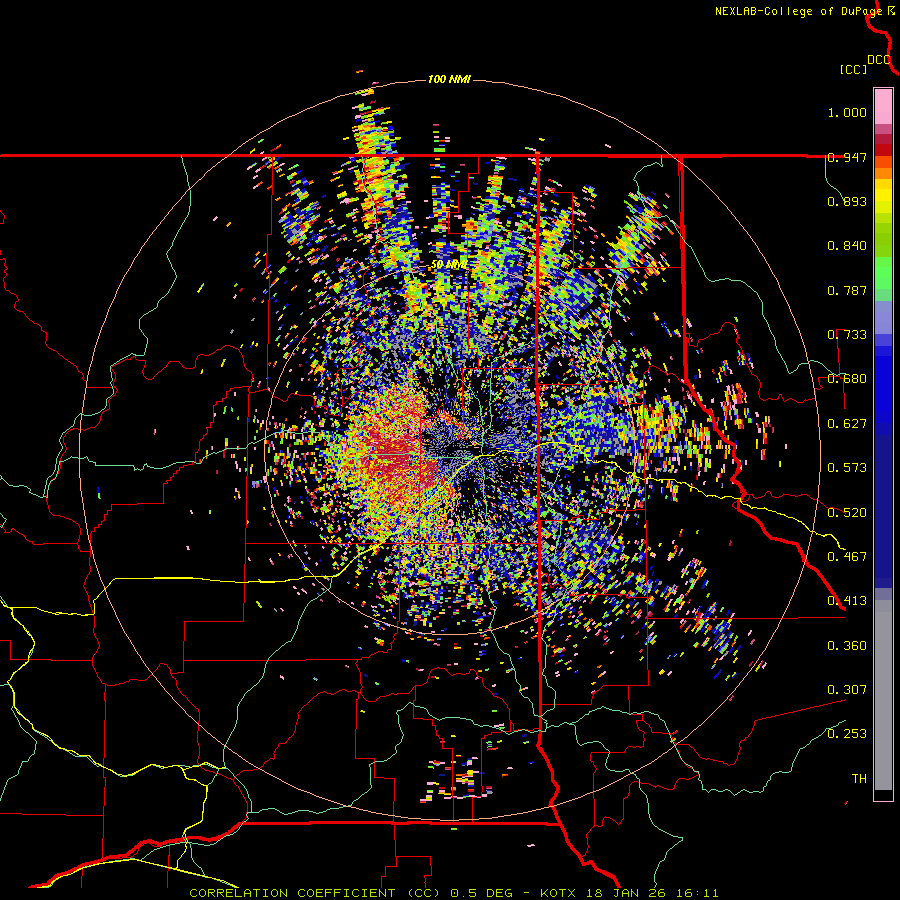Pick the pink segment of the color bar
The height and width of the screenshot is (900, 900).
[x=883, y=106]
